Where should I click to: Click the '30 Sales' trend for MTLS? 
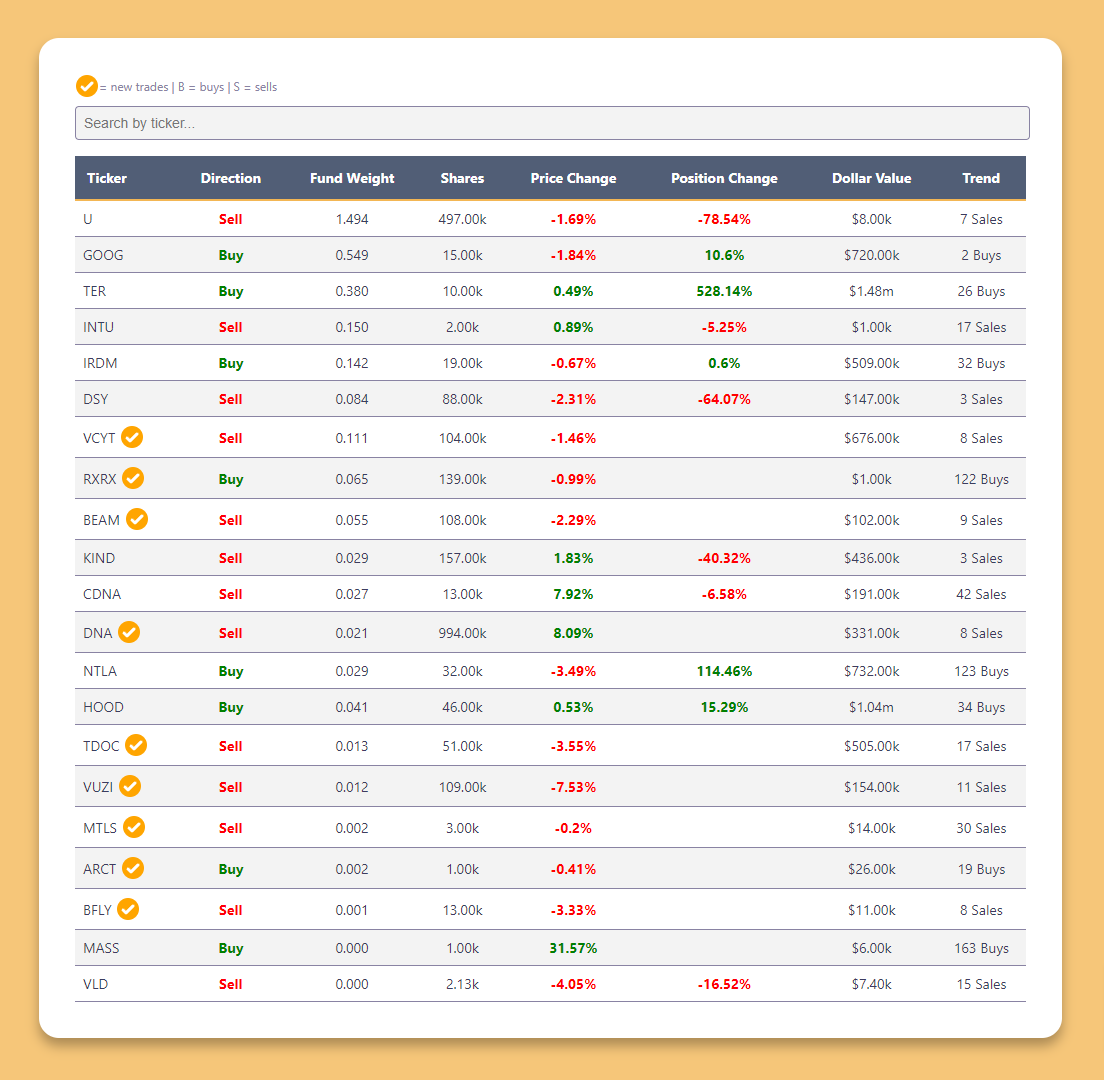tap(981, 827)
